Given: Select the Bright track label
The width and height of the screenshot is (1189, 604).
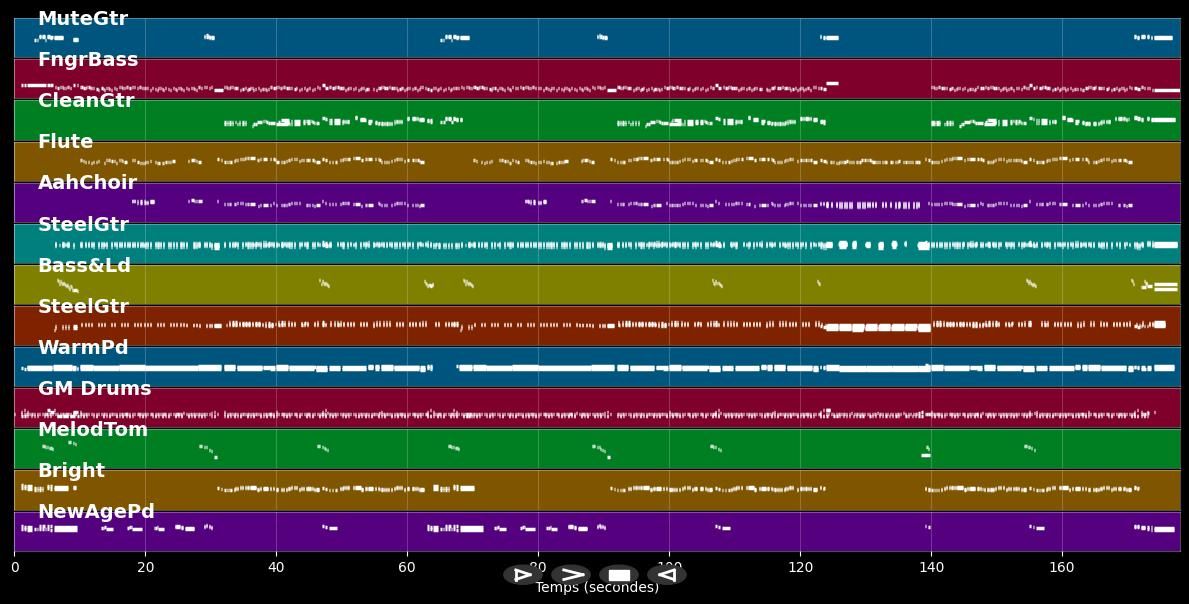Looking at the screenshot, I should [x=71, y=471].
